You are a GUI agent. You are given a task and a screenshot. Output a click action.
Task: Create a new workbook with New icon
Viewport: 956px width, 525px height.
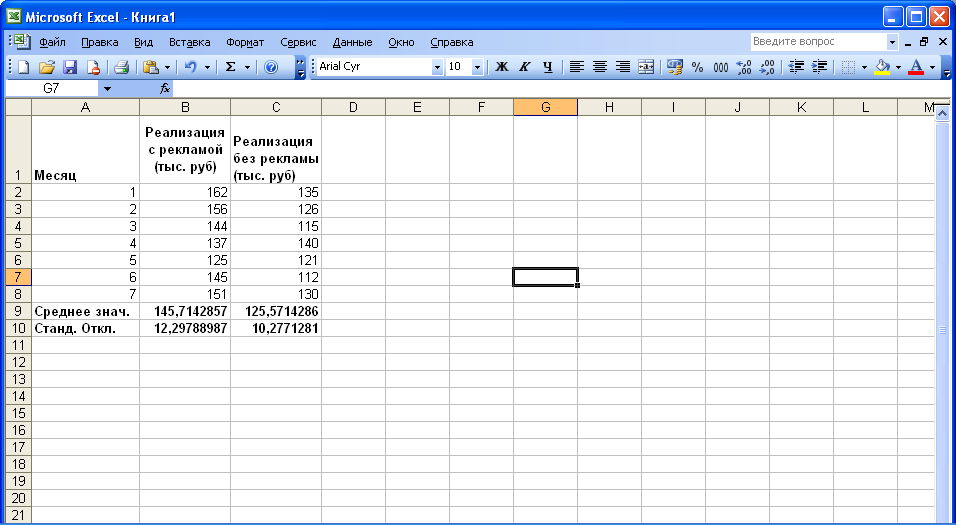[23, 67]
